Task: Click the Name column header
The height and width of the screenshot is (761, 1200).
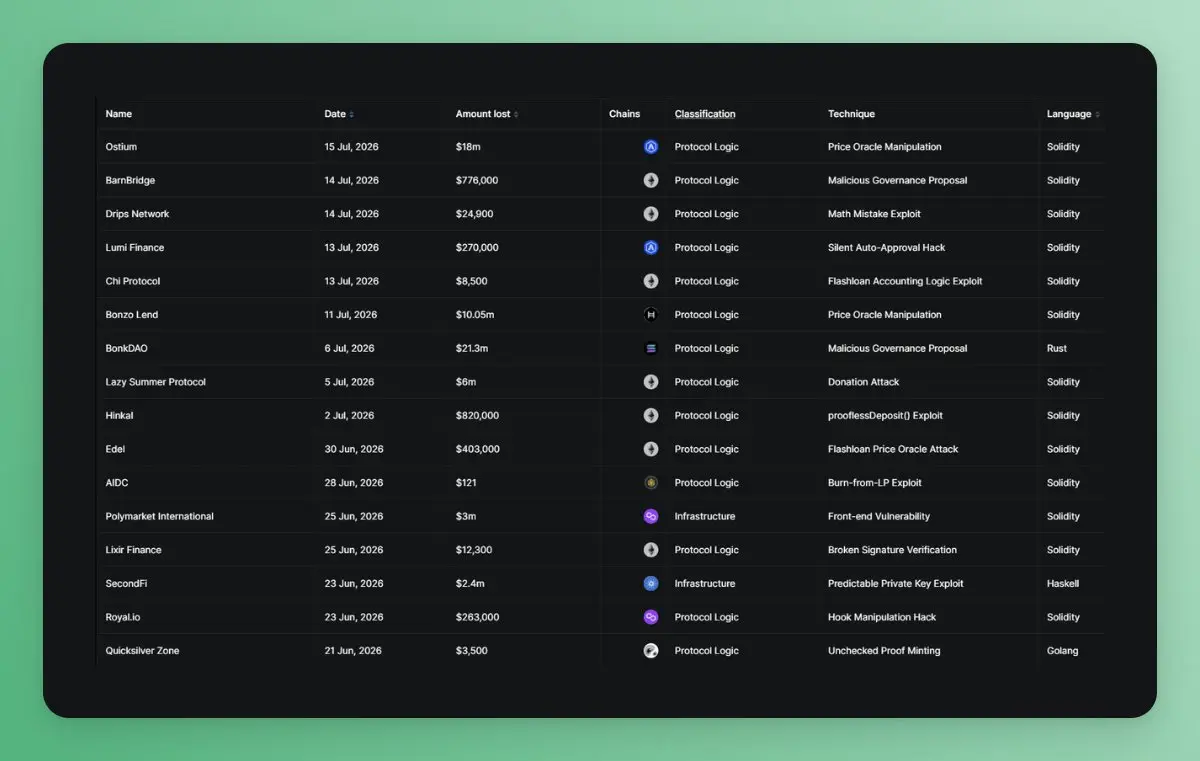Action: (x=119, y=114)
